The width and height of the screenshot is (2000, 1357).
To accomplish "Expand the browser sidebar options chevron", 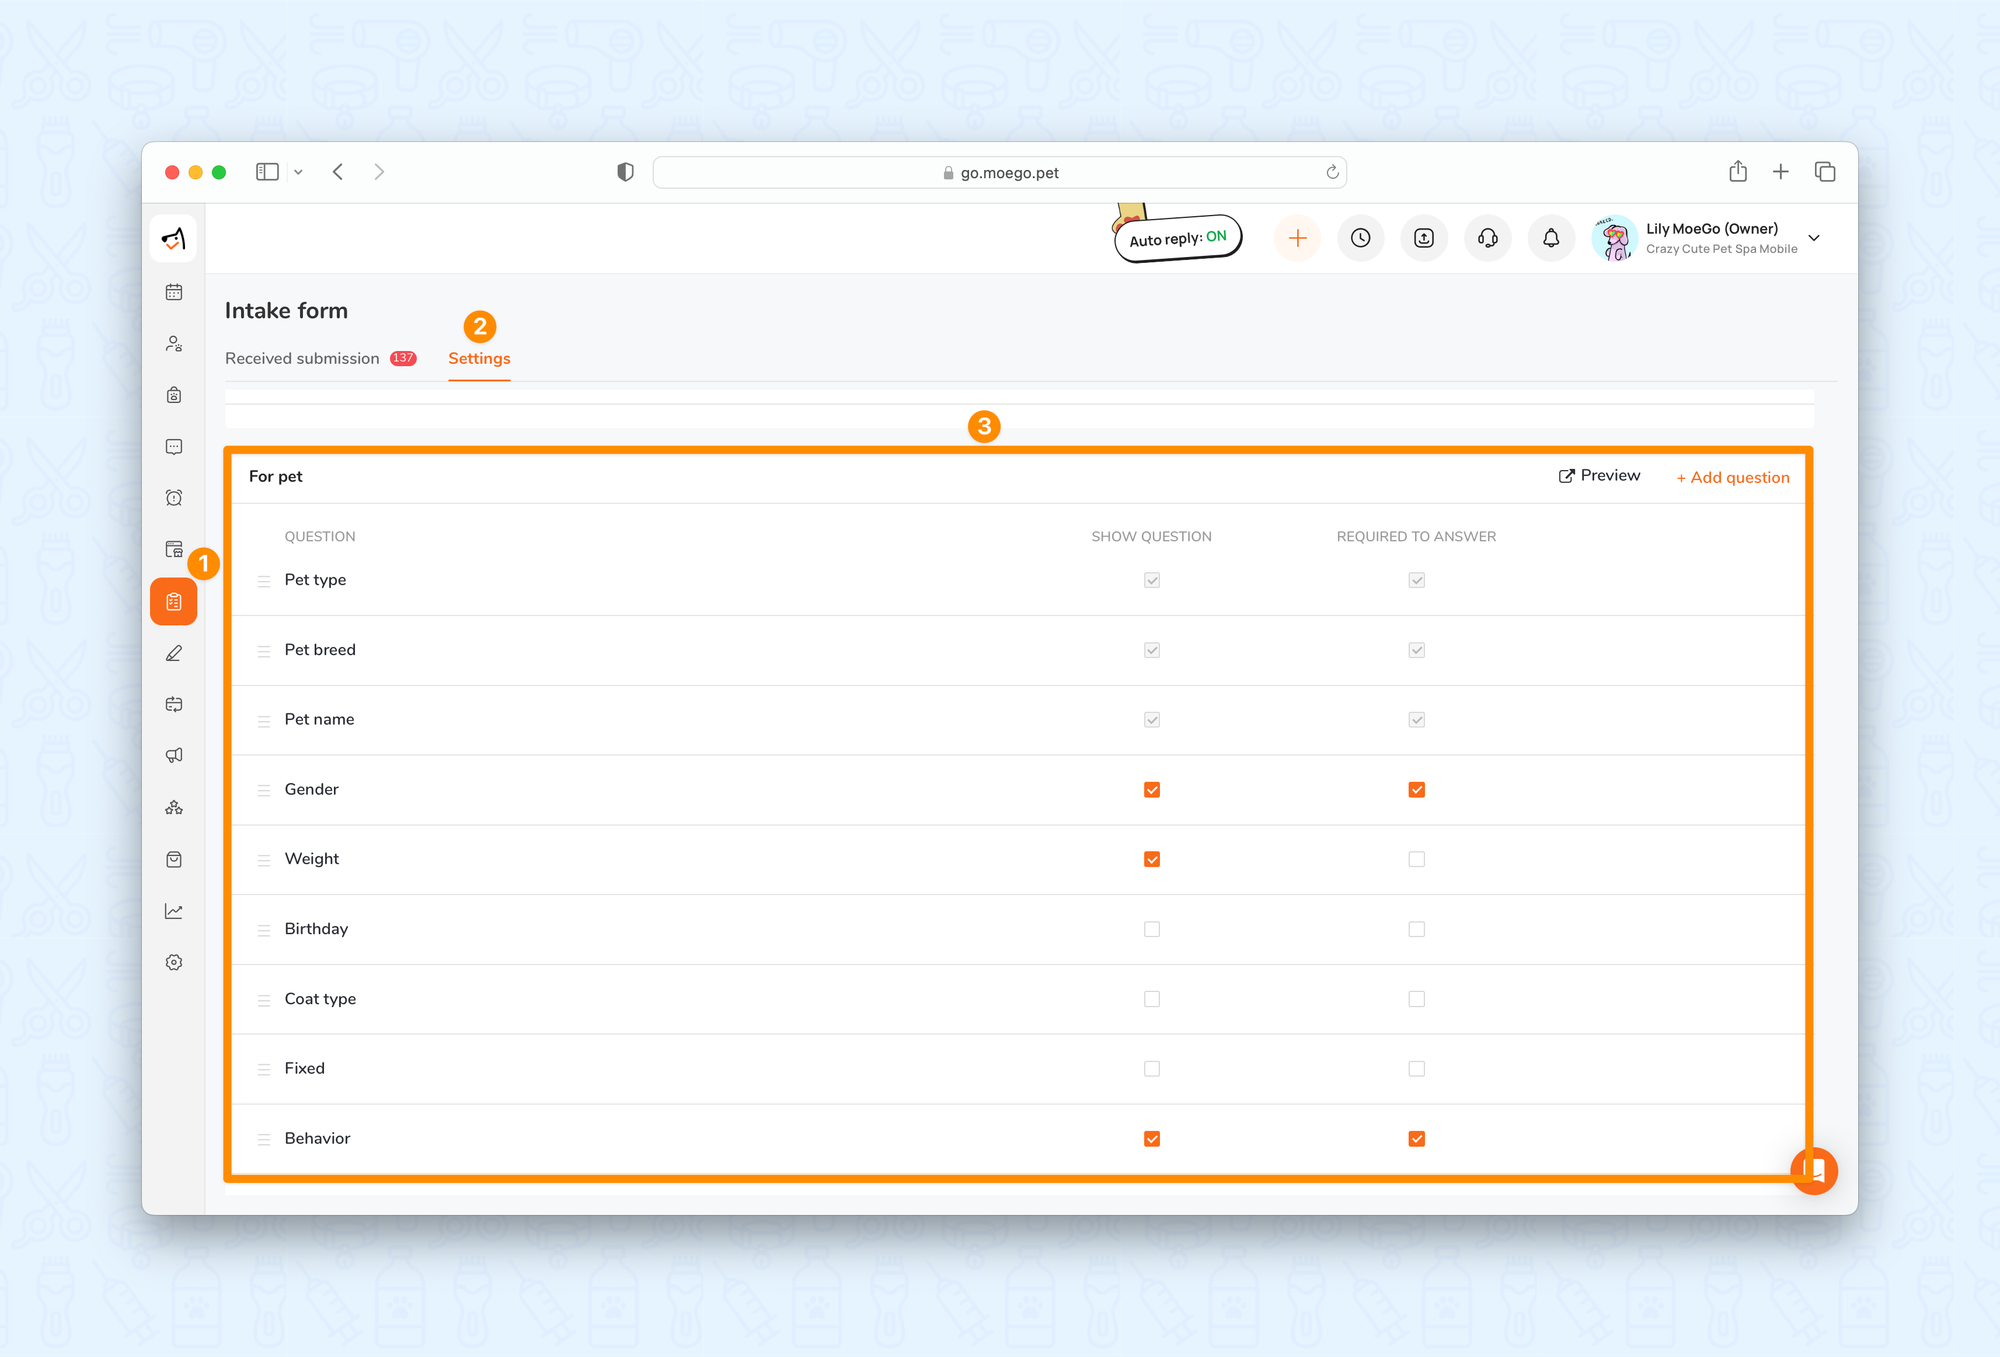I will [298, 172].
